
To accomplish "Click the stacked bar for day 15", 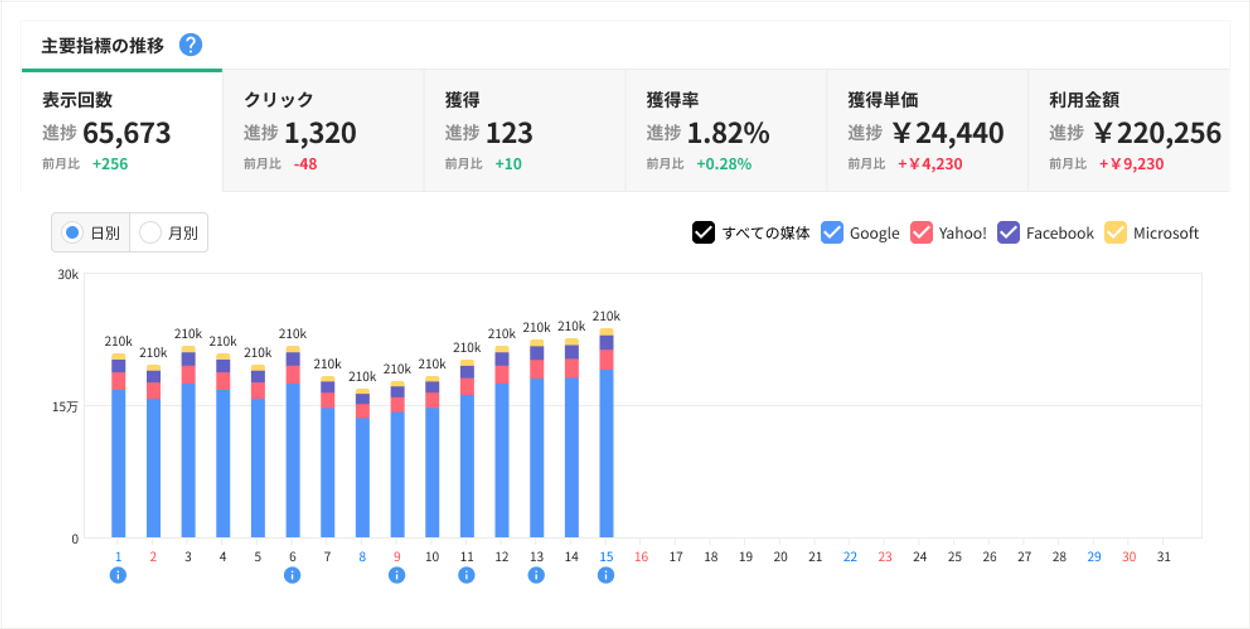I will (606, 440).
